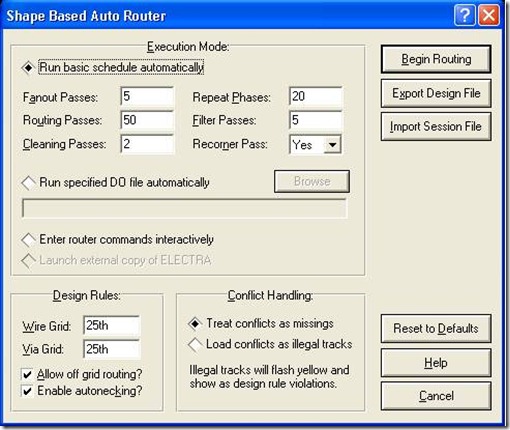
Task: Click the Filter Passes input field
Action: pyautogui.click(x=315, y=120)
